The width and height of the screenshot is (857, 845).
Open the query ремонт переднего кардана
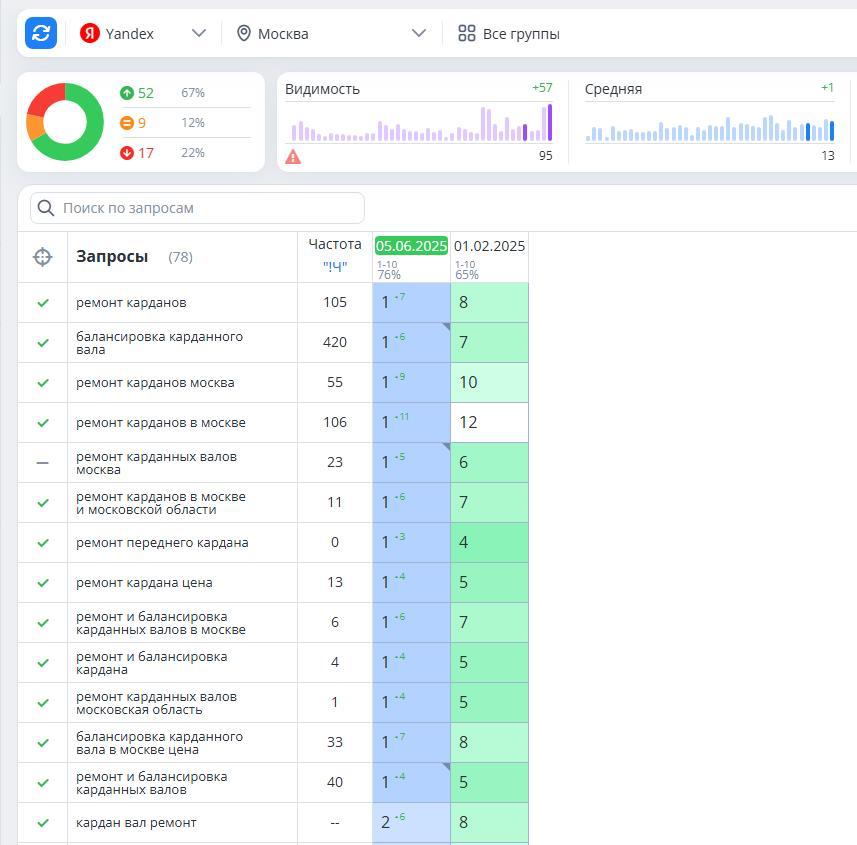pyautogui.click(x=162, y=543)
